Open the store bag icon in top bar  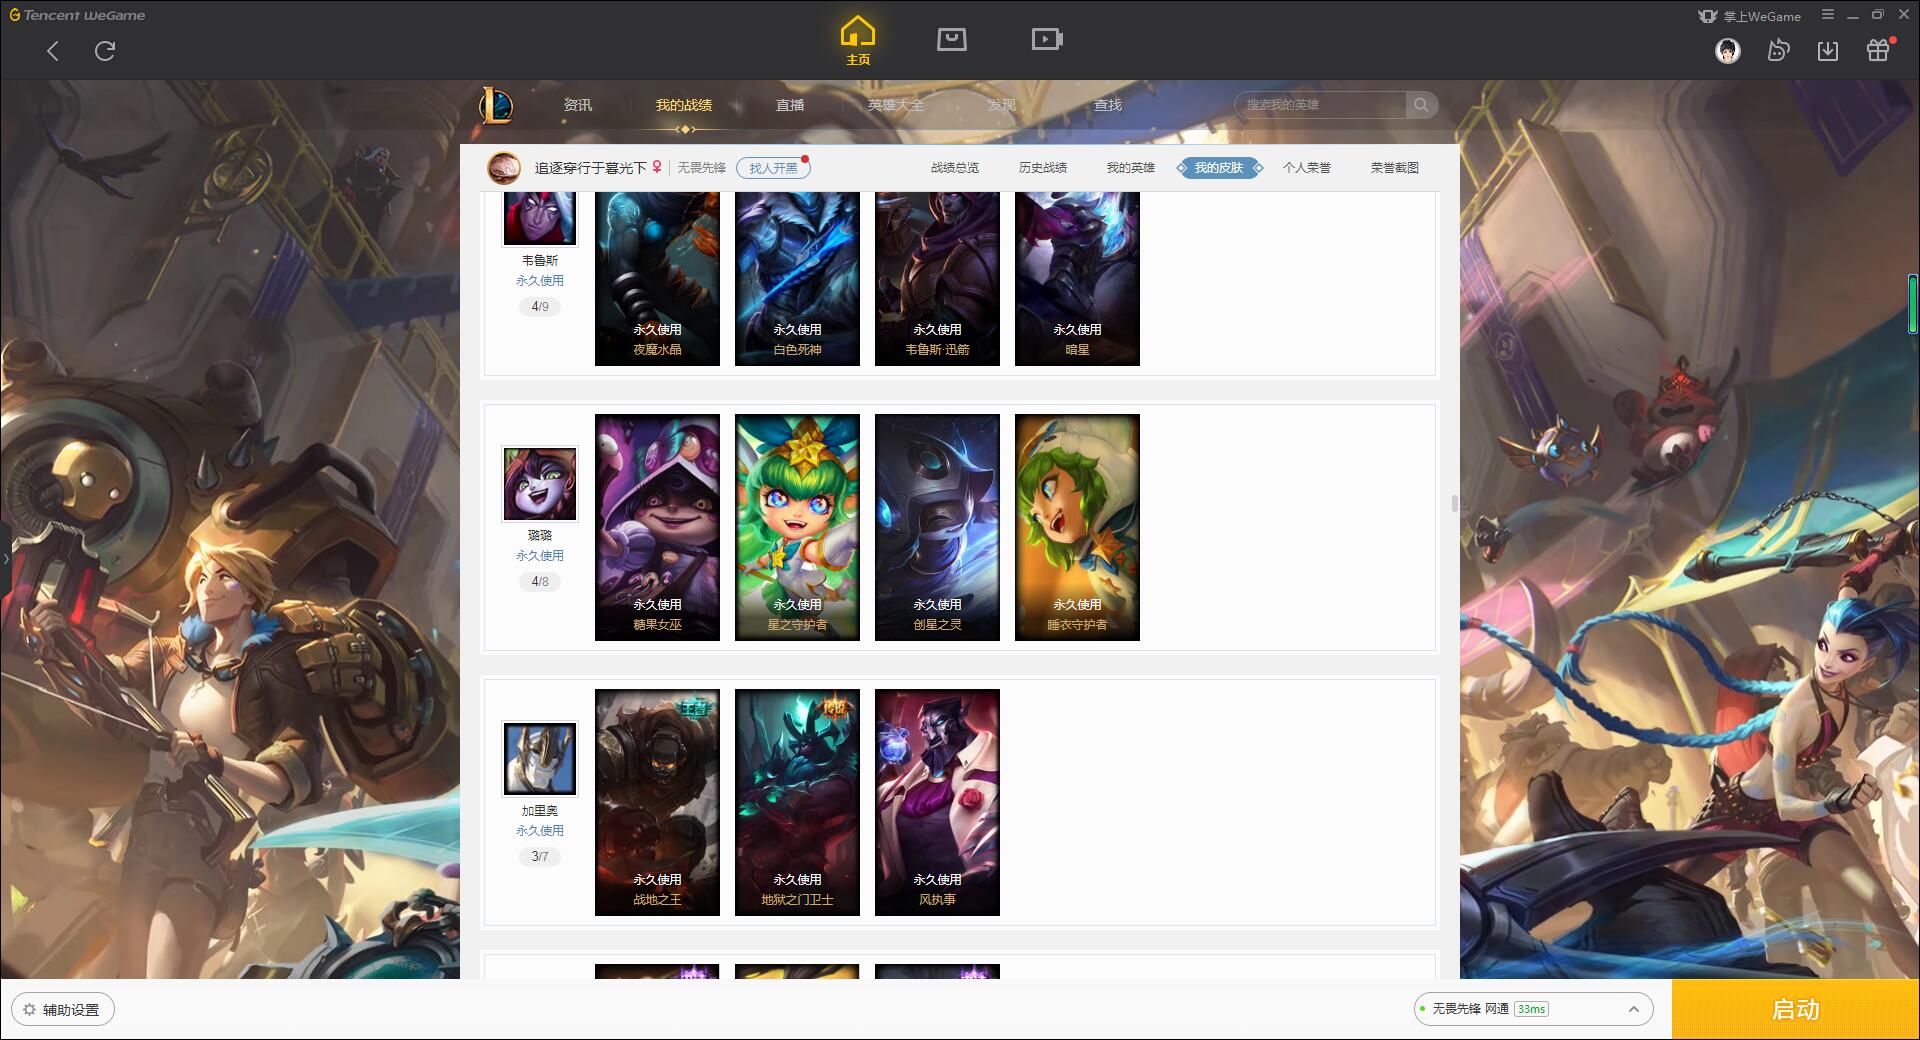951,39
